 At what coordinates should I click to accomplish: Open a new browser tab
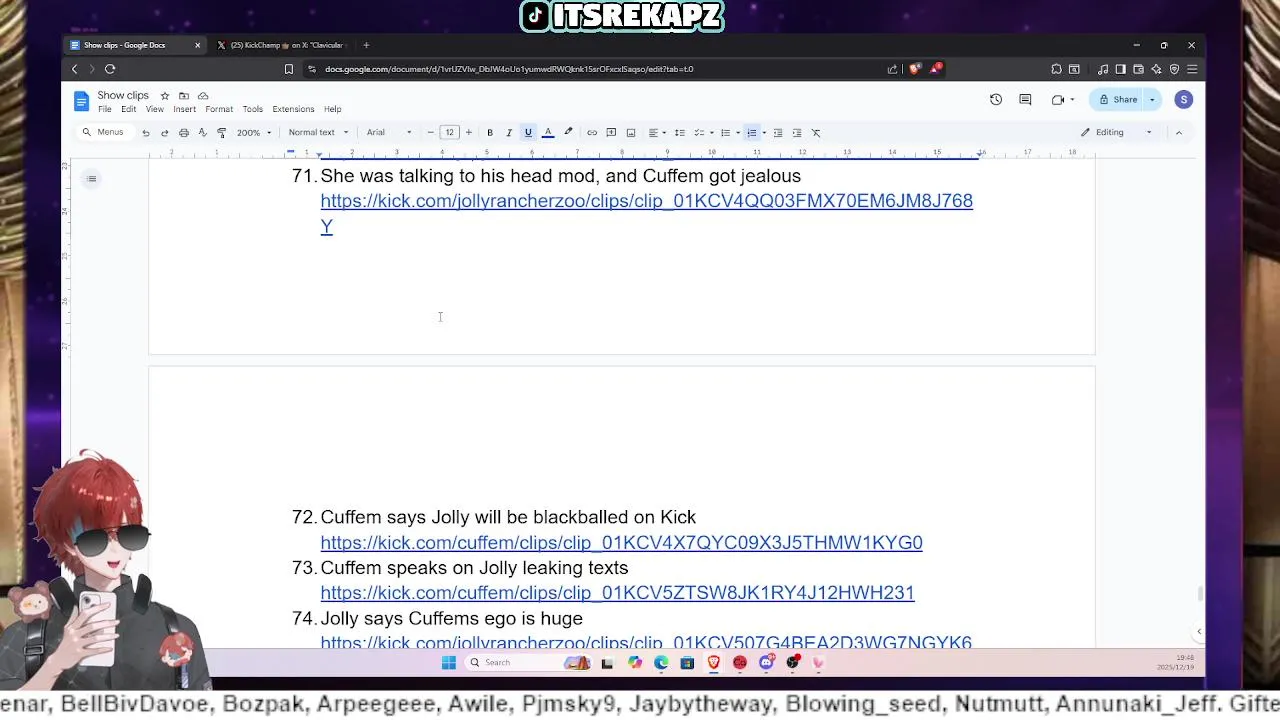[x=366, y=45]
